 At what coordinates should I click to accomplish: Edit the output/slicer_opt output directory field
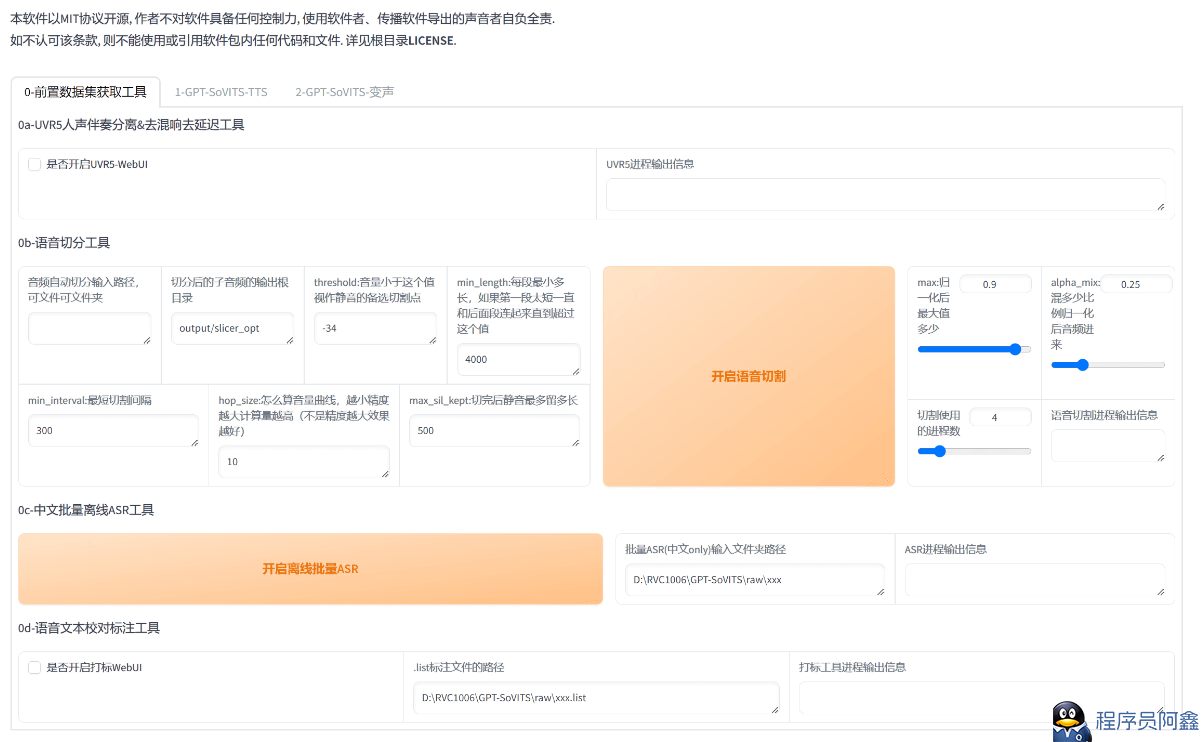tap(232, 329)
